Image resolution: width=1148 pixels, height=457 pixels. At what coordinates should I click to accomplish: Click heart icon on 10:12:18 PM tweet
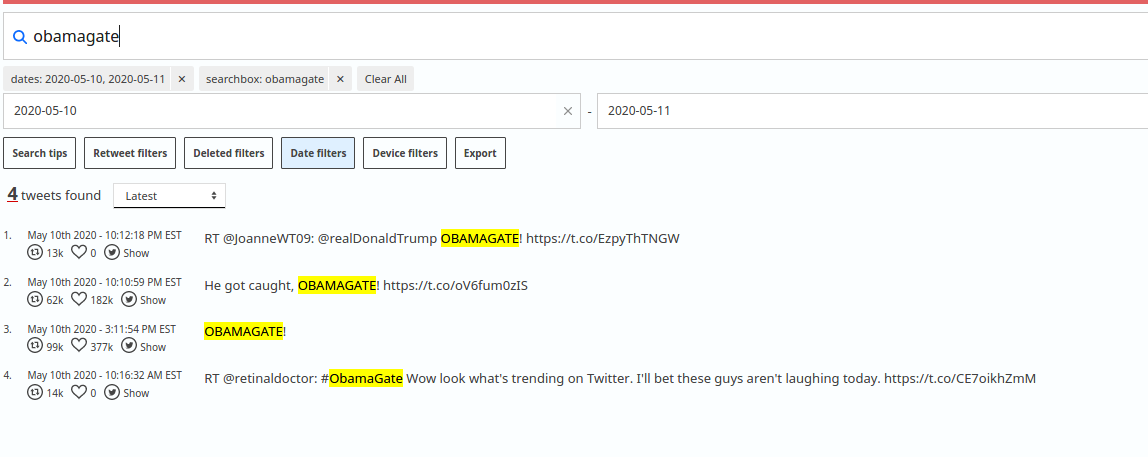coord(78,253)
